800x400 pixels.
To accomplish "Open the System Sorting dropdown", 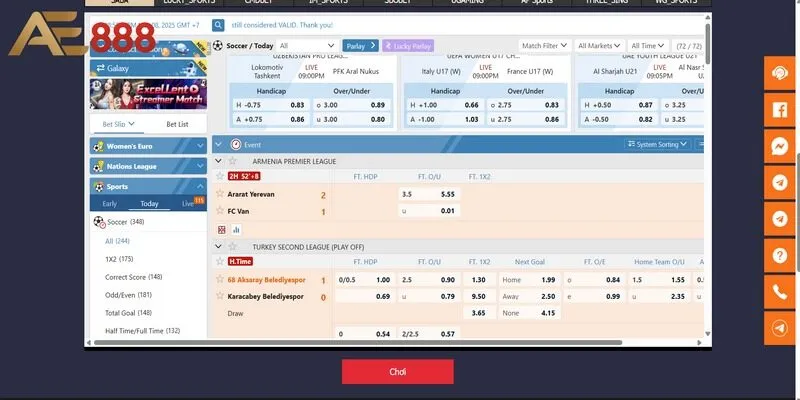I will [x=661, y=144].
